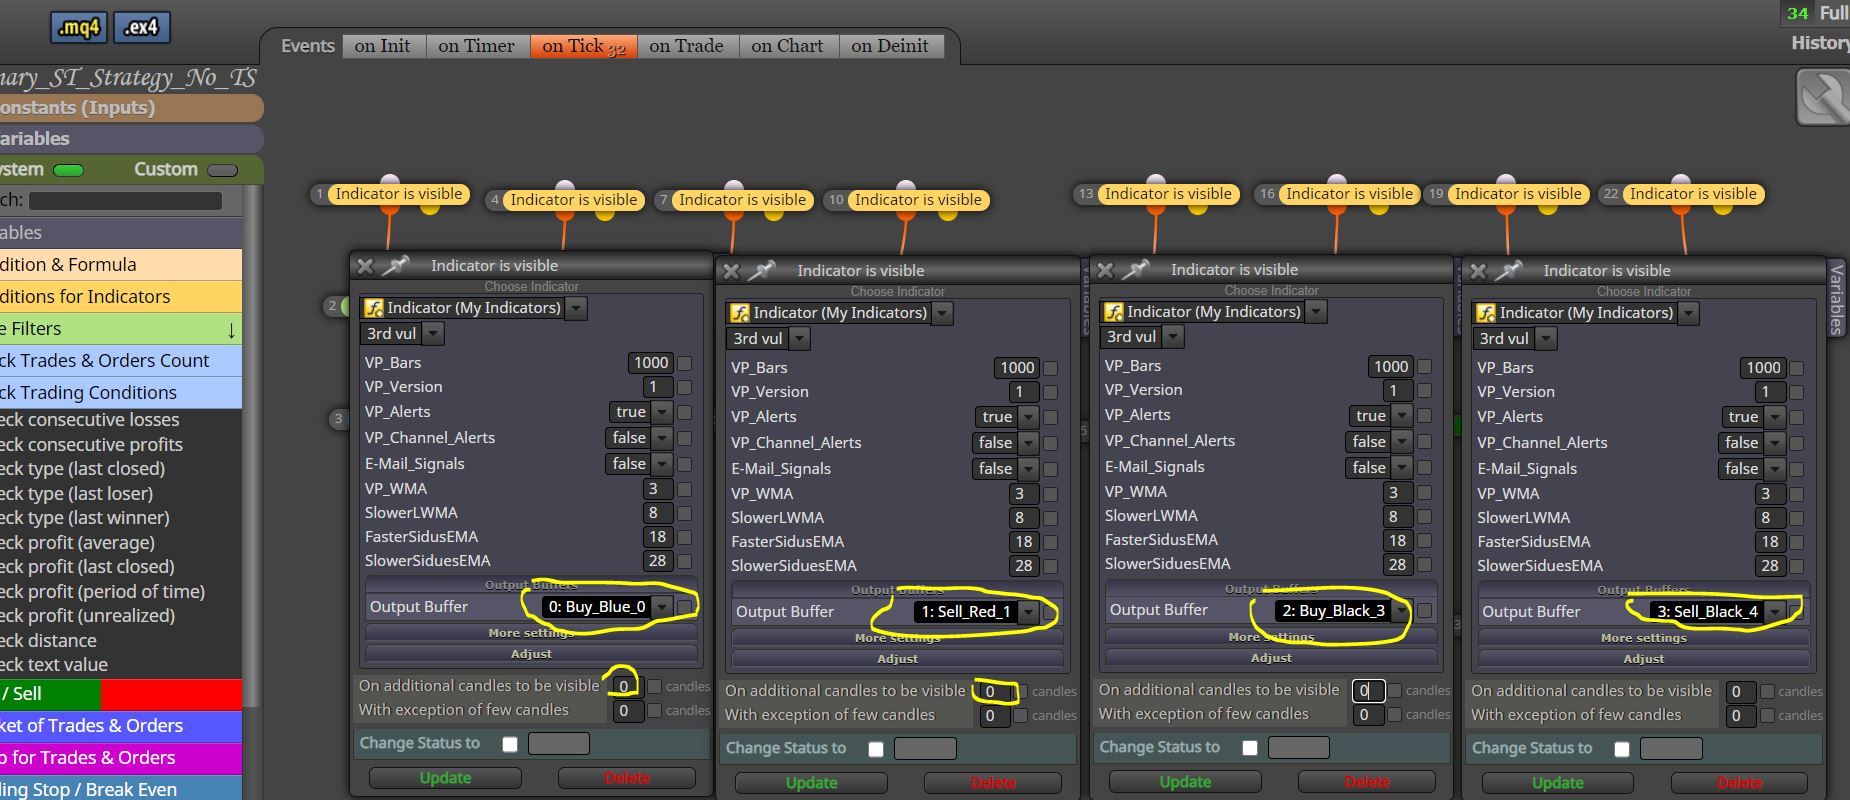Select block 1 Indicator is visible
Viewport: 1850px width, 800px height.
point(399,194)
